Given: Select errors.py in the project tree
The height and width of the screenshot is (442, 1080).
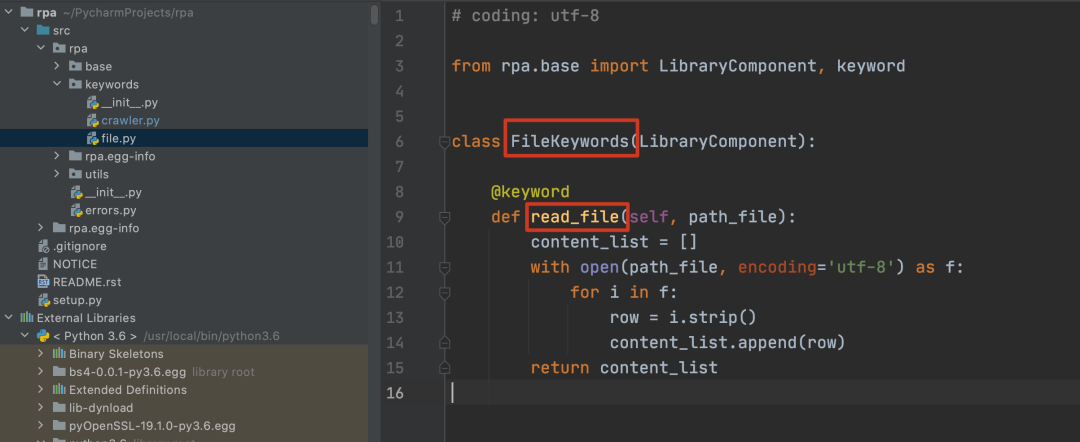Looking at the screenshot, I should [x=111, y=210].
